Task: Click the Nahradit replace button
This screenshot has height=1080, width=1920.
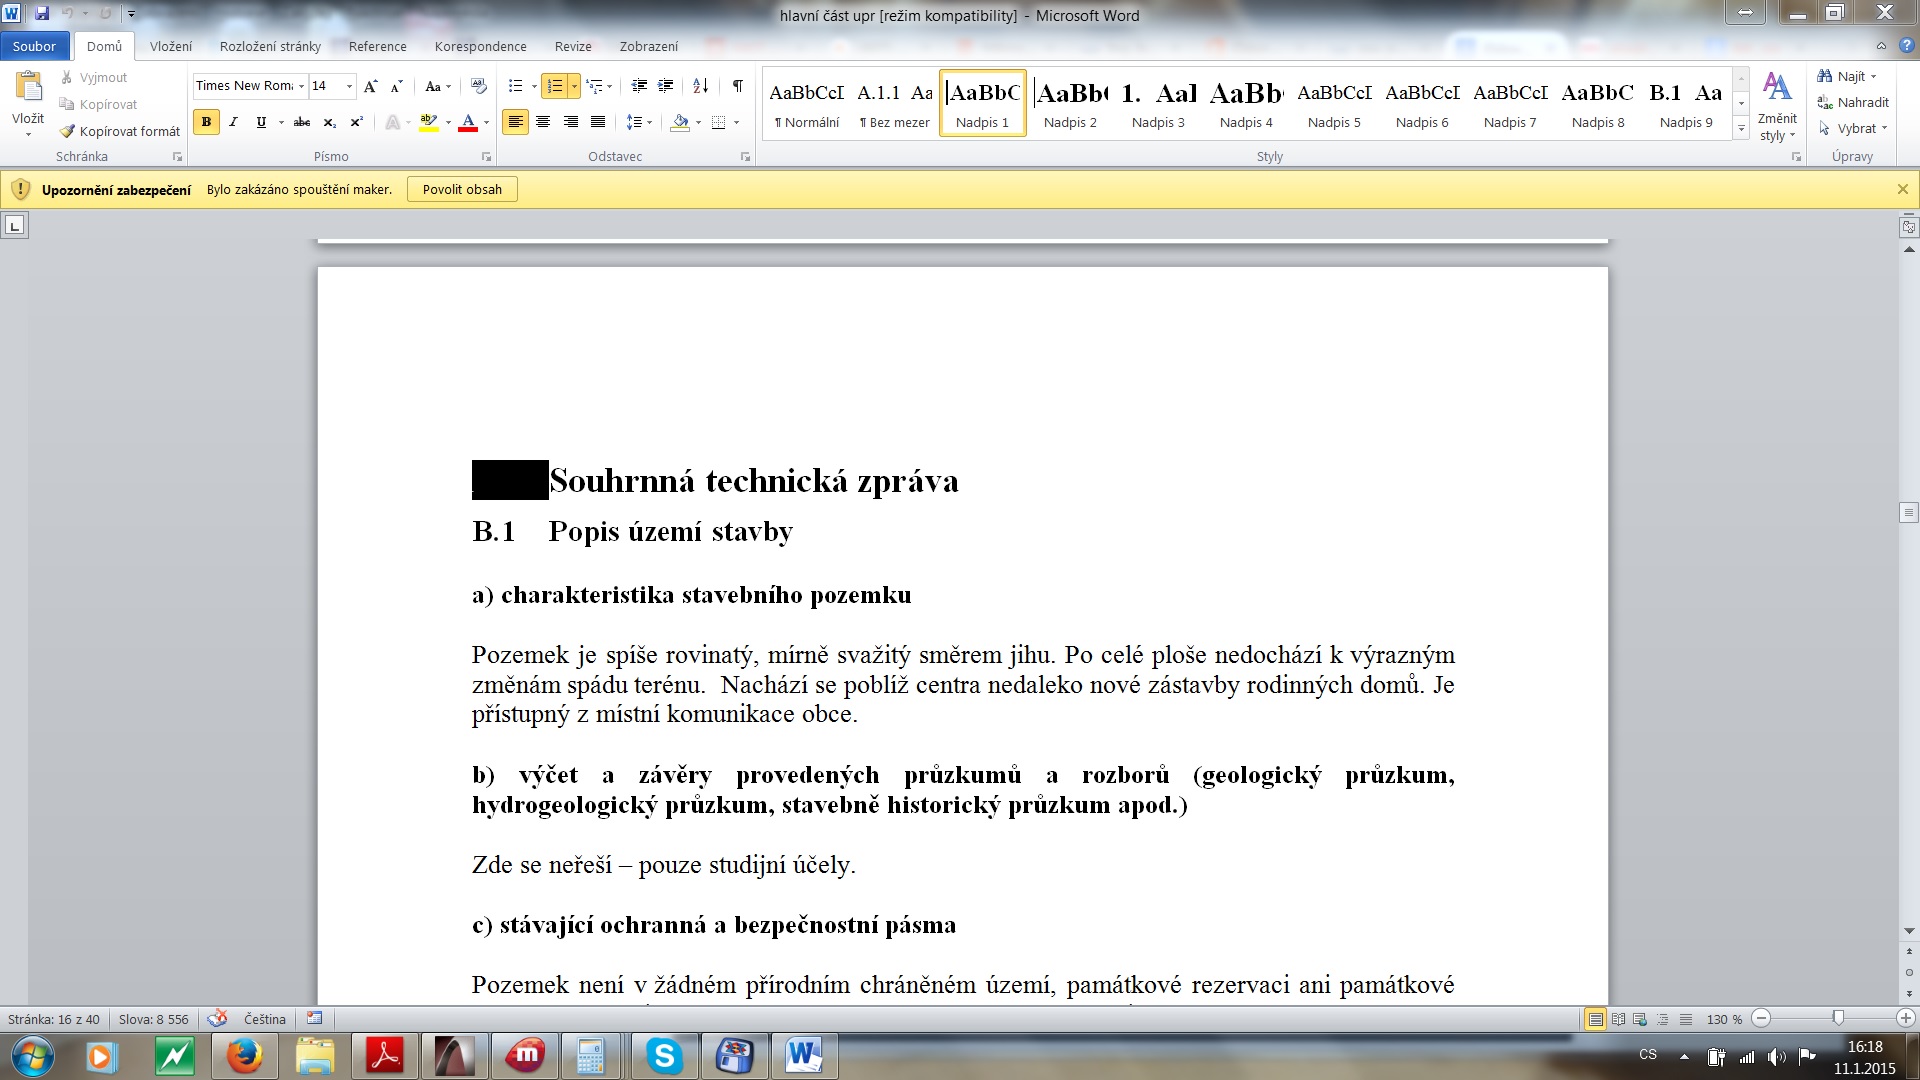Action: (x=1853, y=102)
